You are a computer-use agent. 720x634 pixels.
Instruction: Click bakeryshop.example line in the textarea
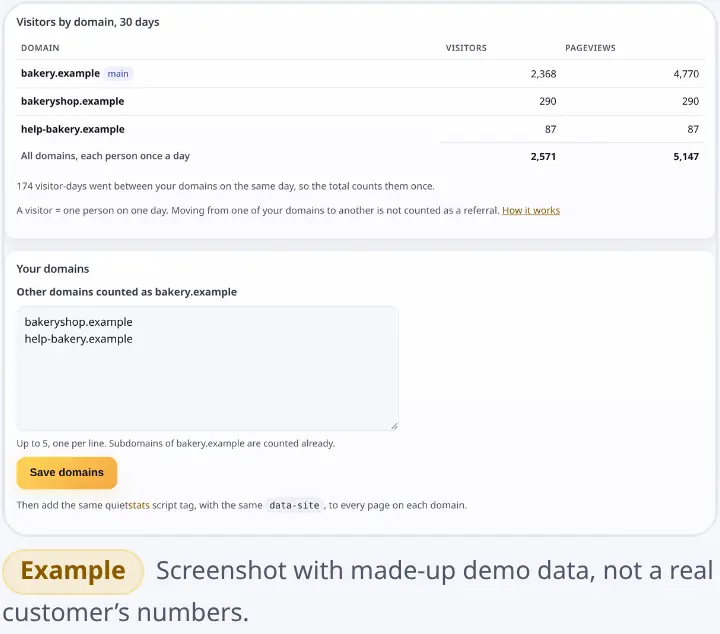coord(79,322)
